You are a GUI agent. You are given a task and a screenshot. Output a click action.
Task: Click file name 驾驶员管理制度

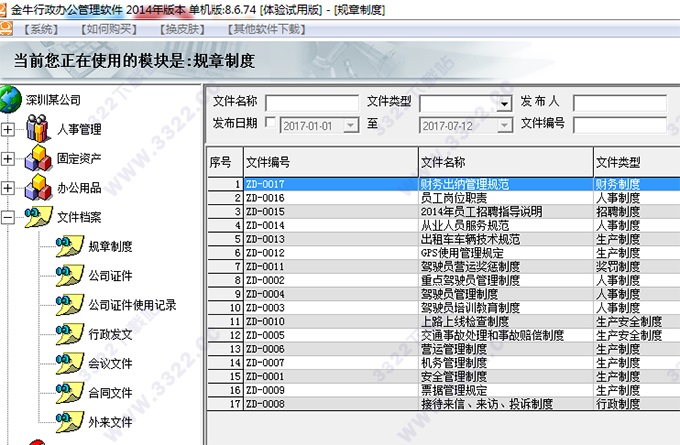click(459, 294)
